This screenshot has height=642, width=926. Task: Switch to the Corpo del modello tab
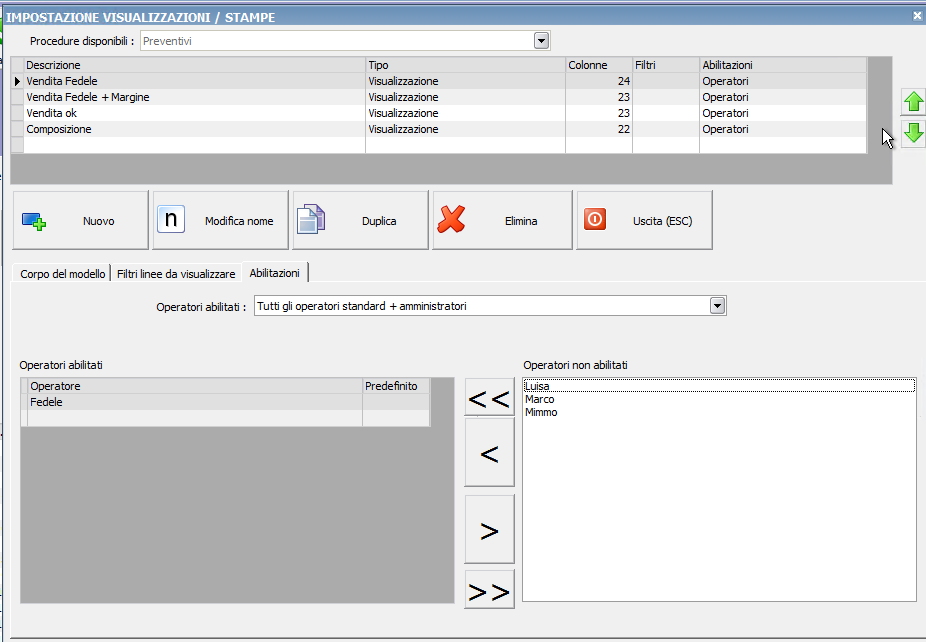(x=62, y=273)
